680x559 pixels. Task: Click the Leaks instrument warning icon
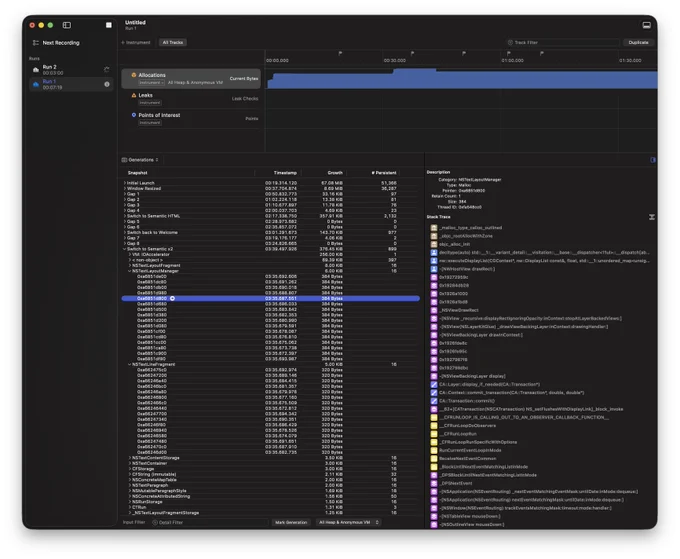point(134,95)
